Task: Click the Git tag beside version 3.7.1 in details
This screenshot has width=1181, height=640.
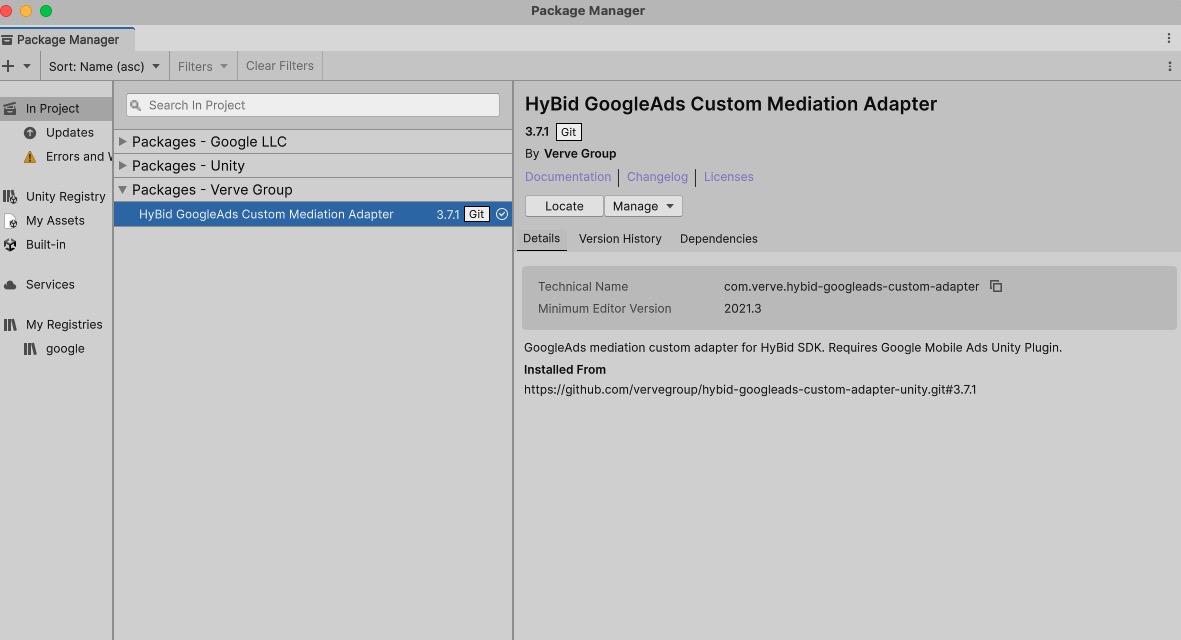Action: (569, 132)
